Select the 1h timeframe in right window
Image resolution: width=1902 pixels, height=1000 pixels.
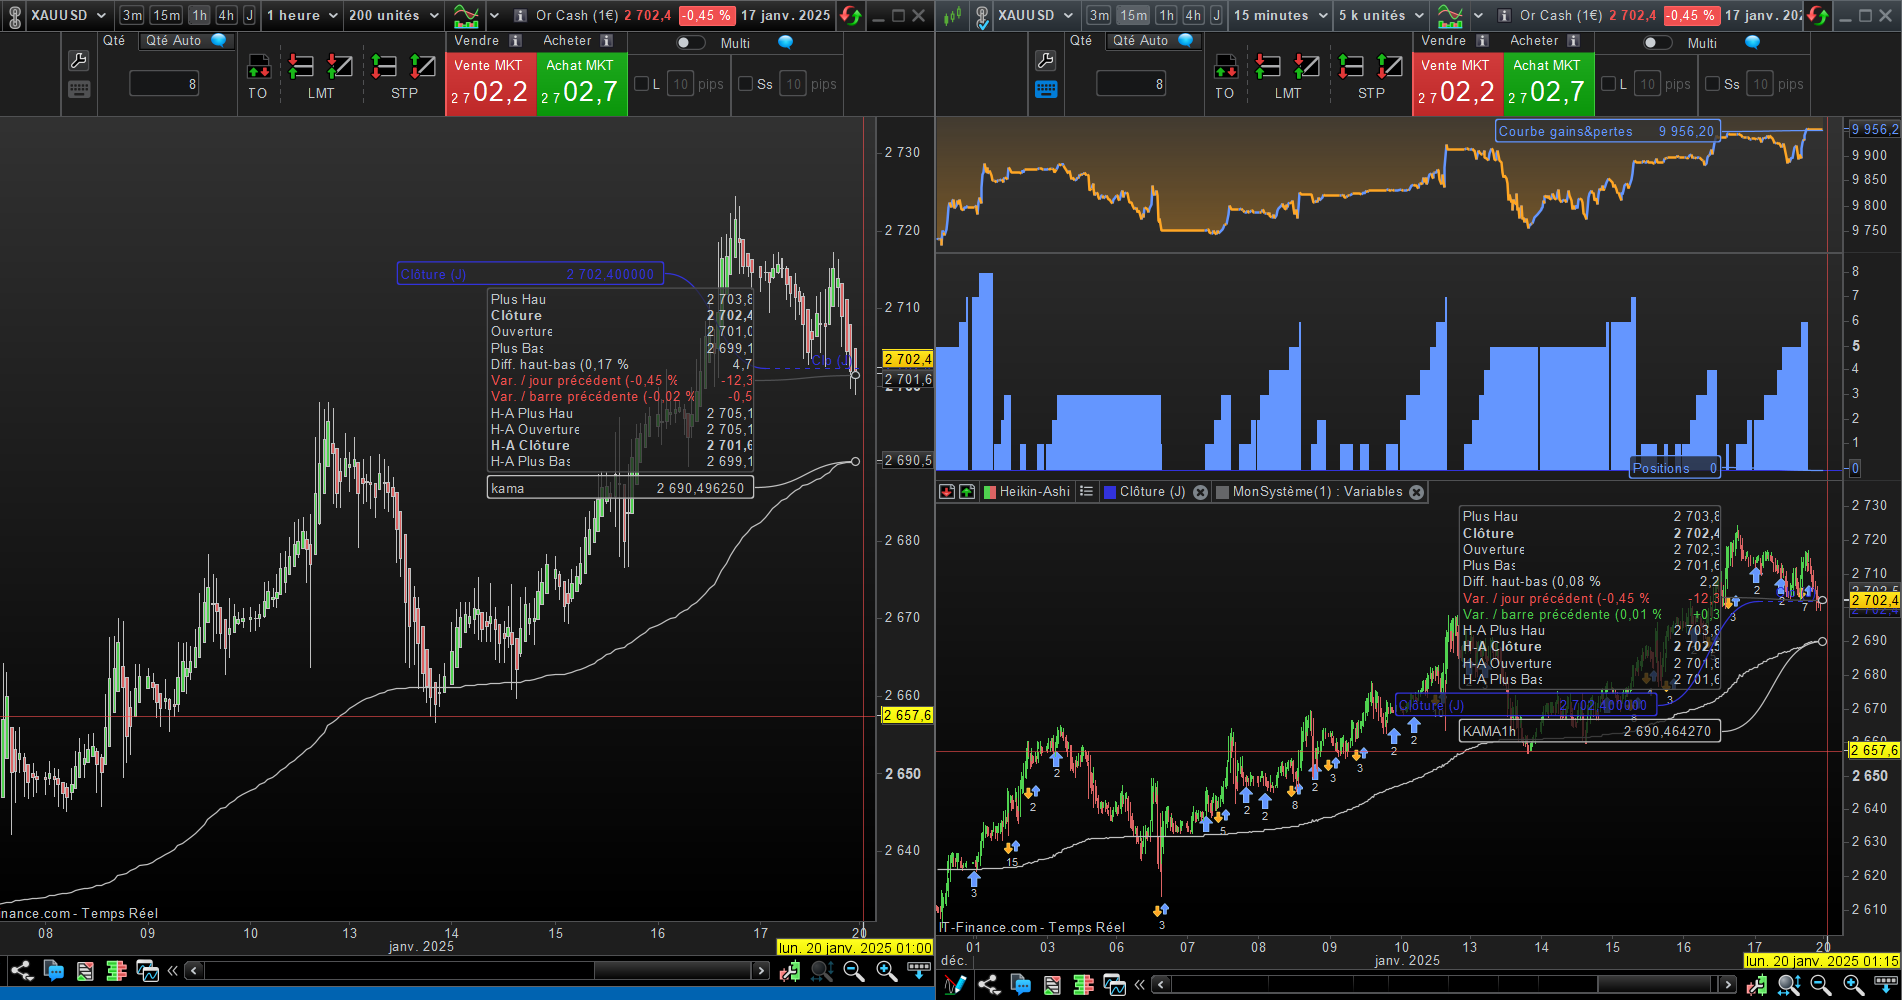coord(1166,16)
